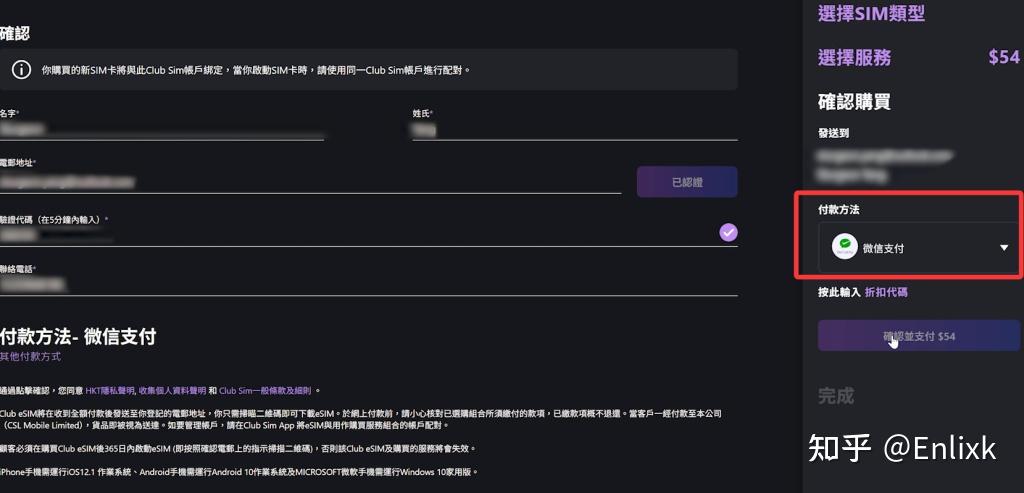
Task: Click the info icon in the notice banner
Action: [x=21, y=70]
